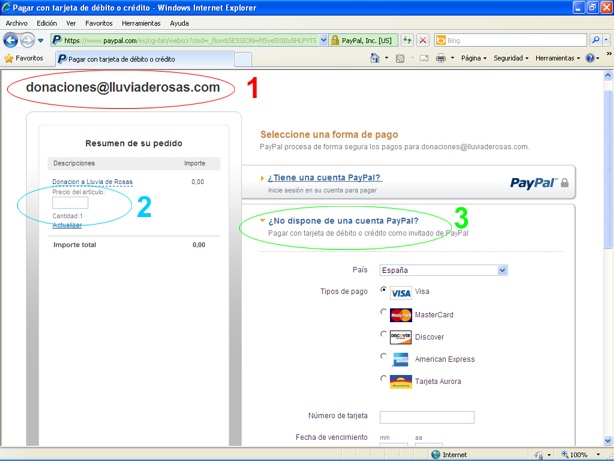The width and height of the screenshot is (614, 461).
Task: Open the País dropdown showing España
Action: [x=443, y=270]
